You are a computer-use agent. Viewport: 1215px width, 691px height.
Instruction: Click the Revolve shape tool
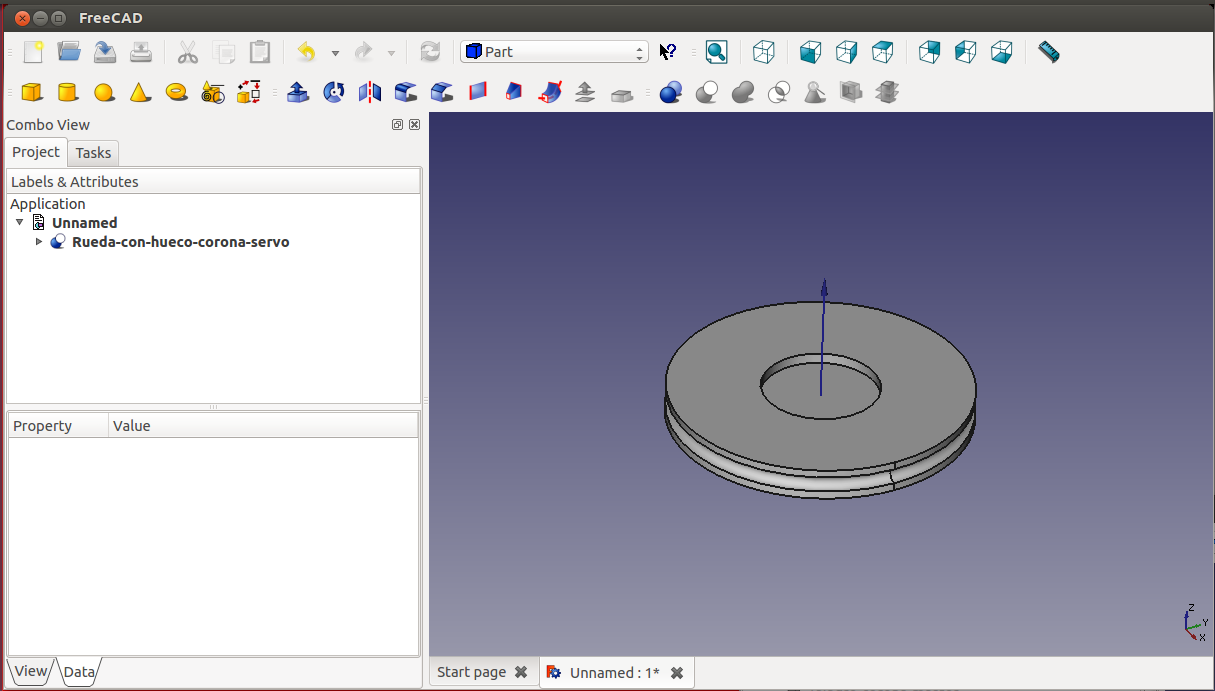(x=334, y=93)
